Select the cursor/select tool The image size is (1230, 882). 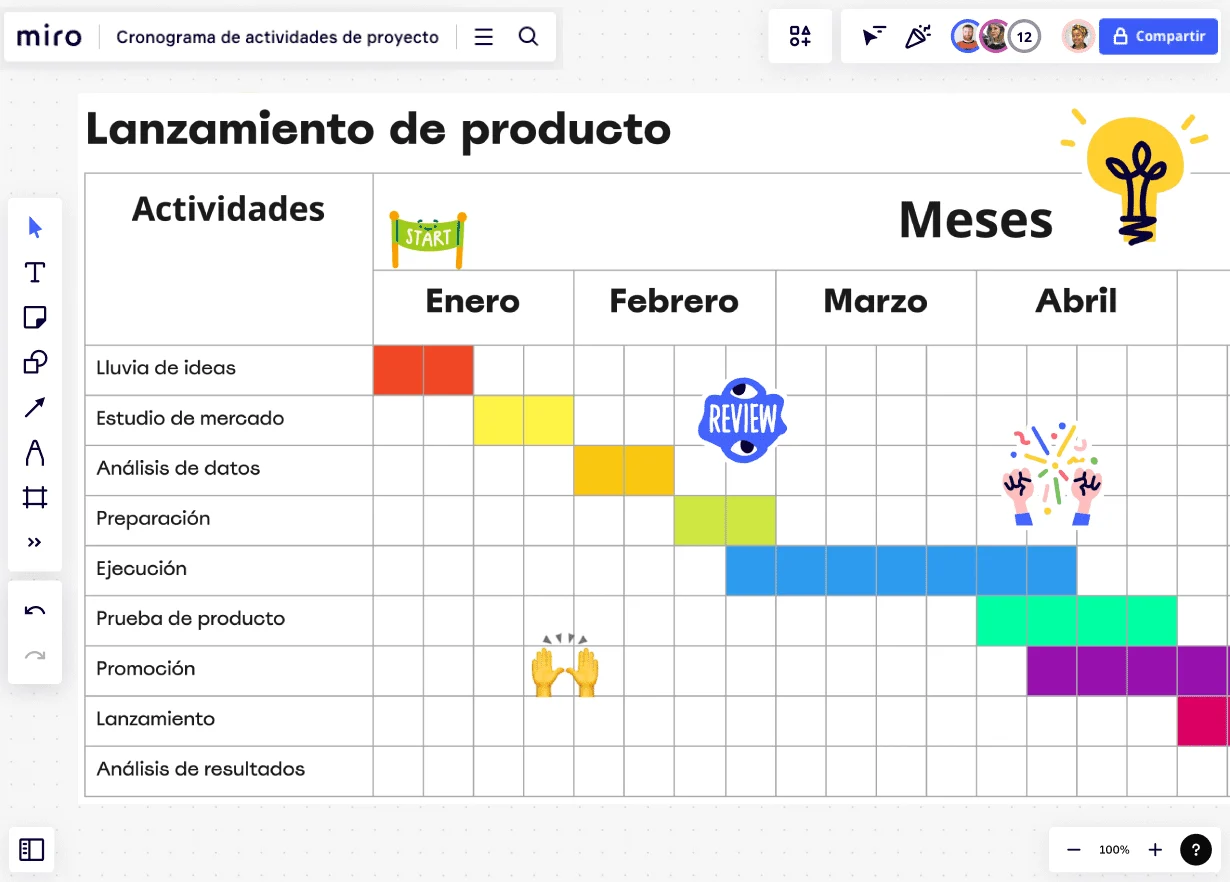(x=34, y=227)
